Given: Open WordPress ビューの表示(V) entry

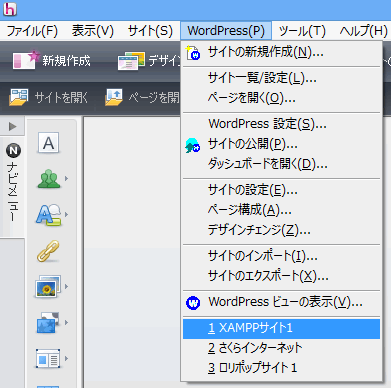Looking at the screenshot, I should point(281,302).
